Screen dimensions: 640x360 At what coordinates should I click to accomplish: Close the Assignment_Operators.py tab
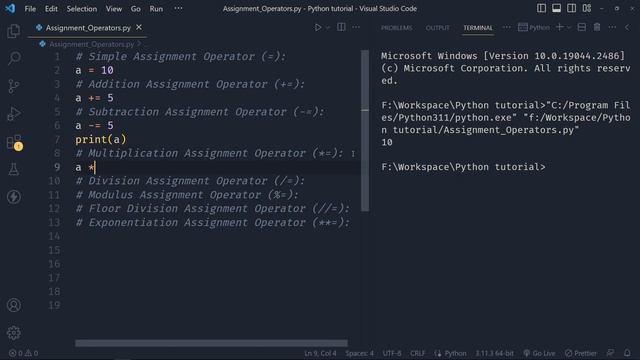click(139, 27)
